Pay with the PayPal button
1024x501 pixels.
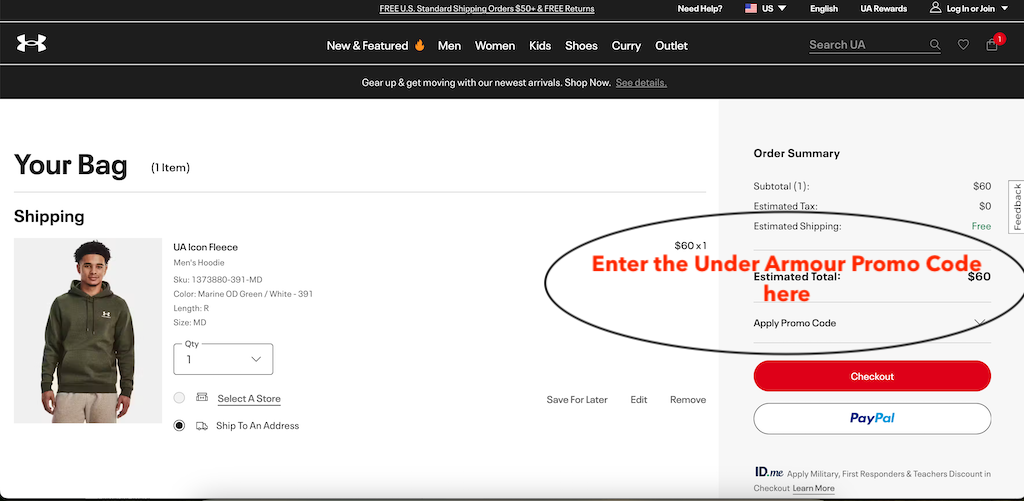click(872, 418)
